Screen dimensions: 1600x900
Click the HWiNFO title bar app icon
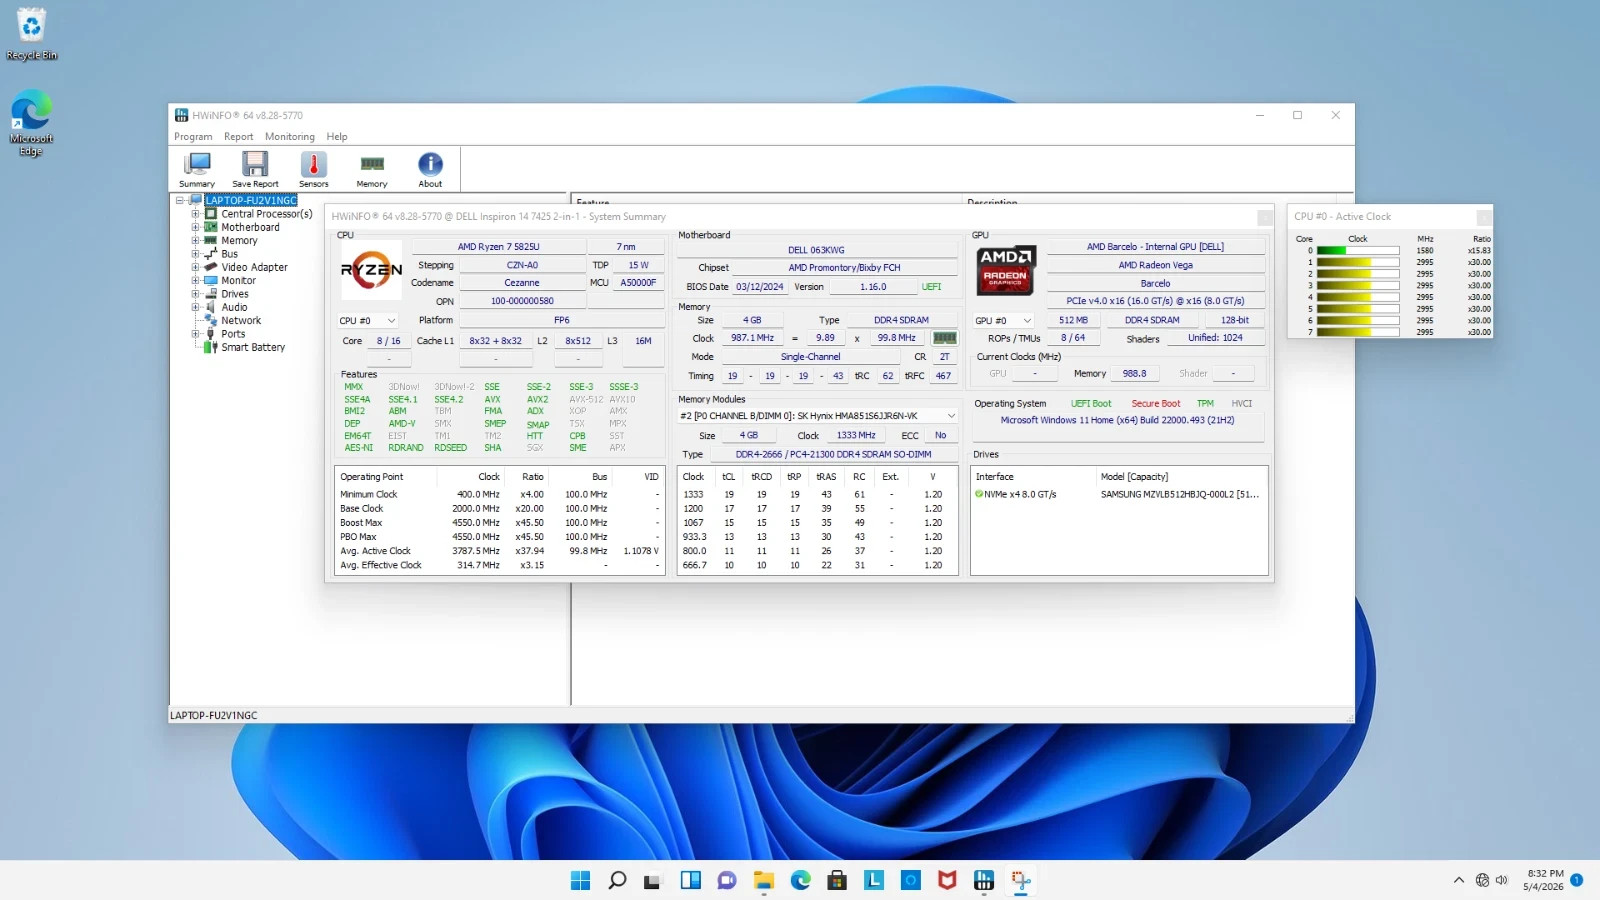click(x=182, y=115)
